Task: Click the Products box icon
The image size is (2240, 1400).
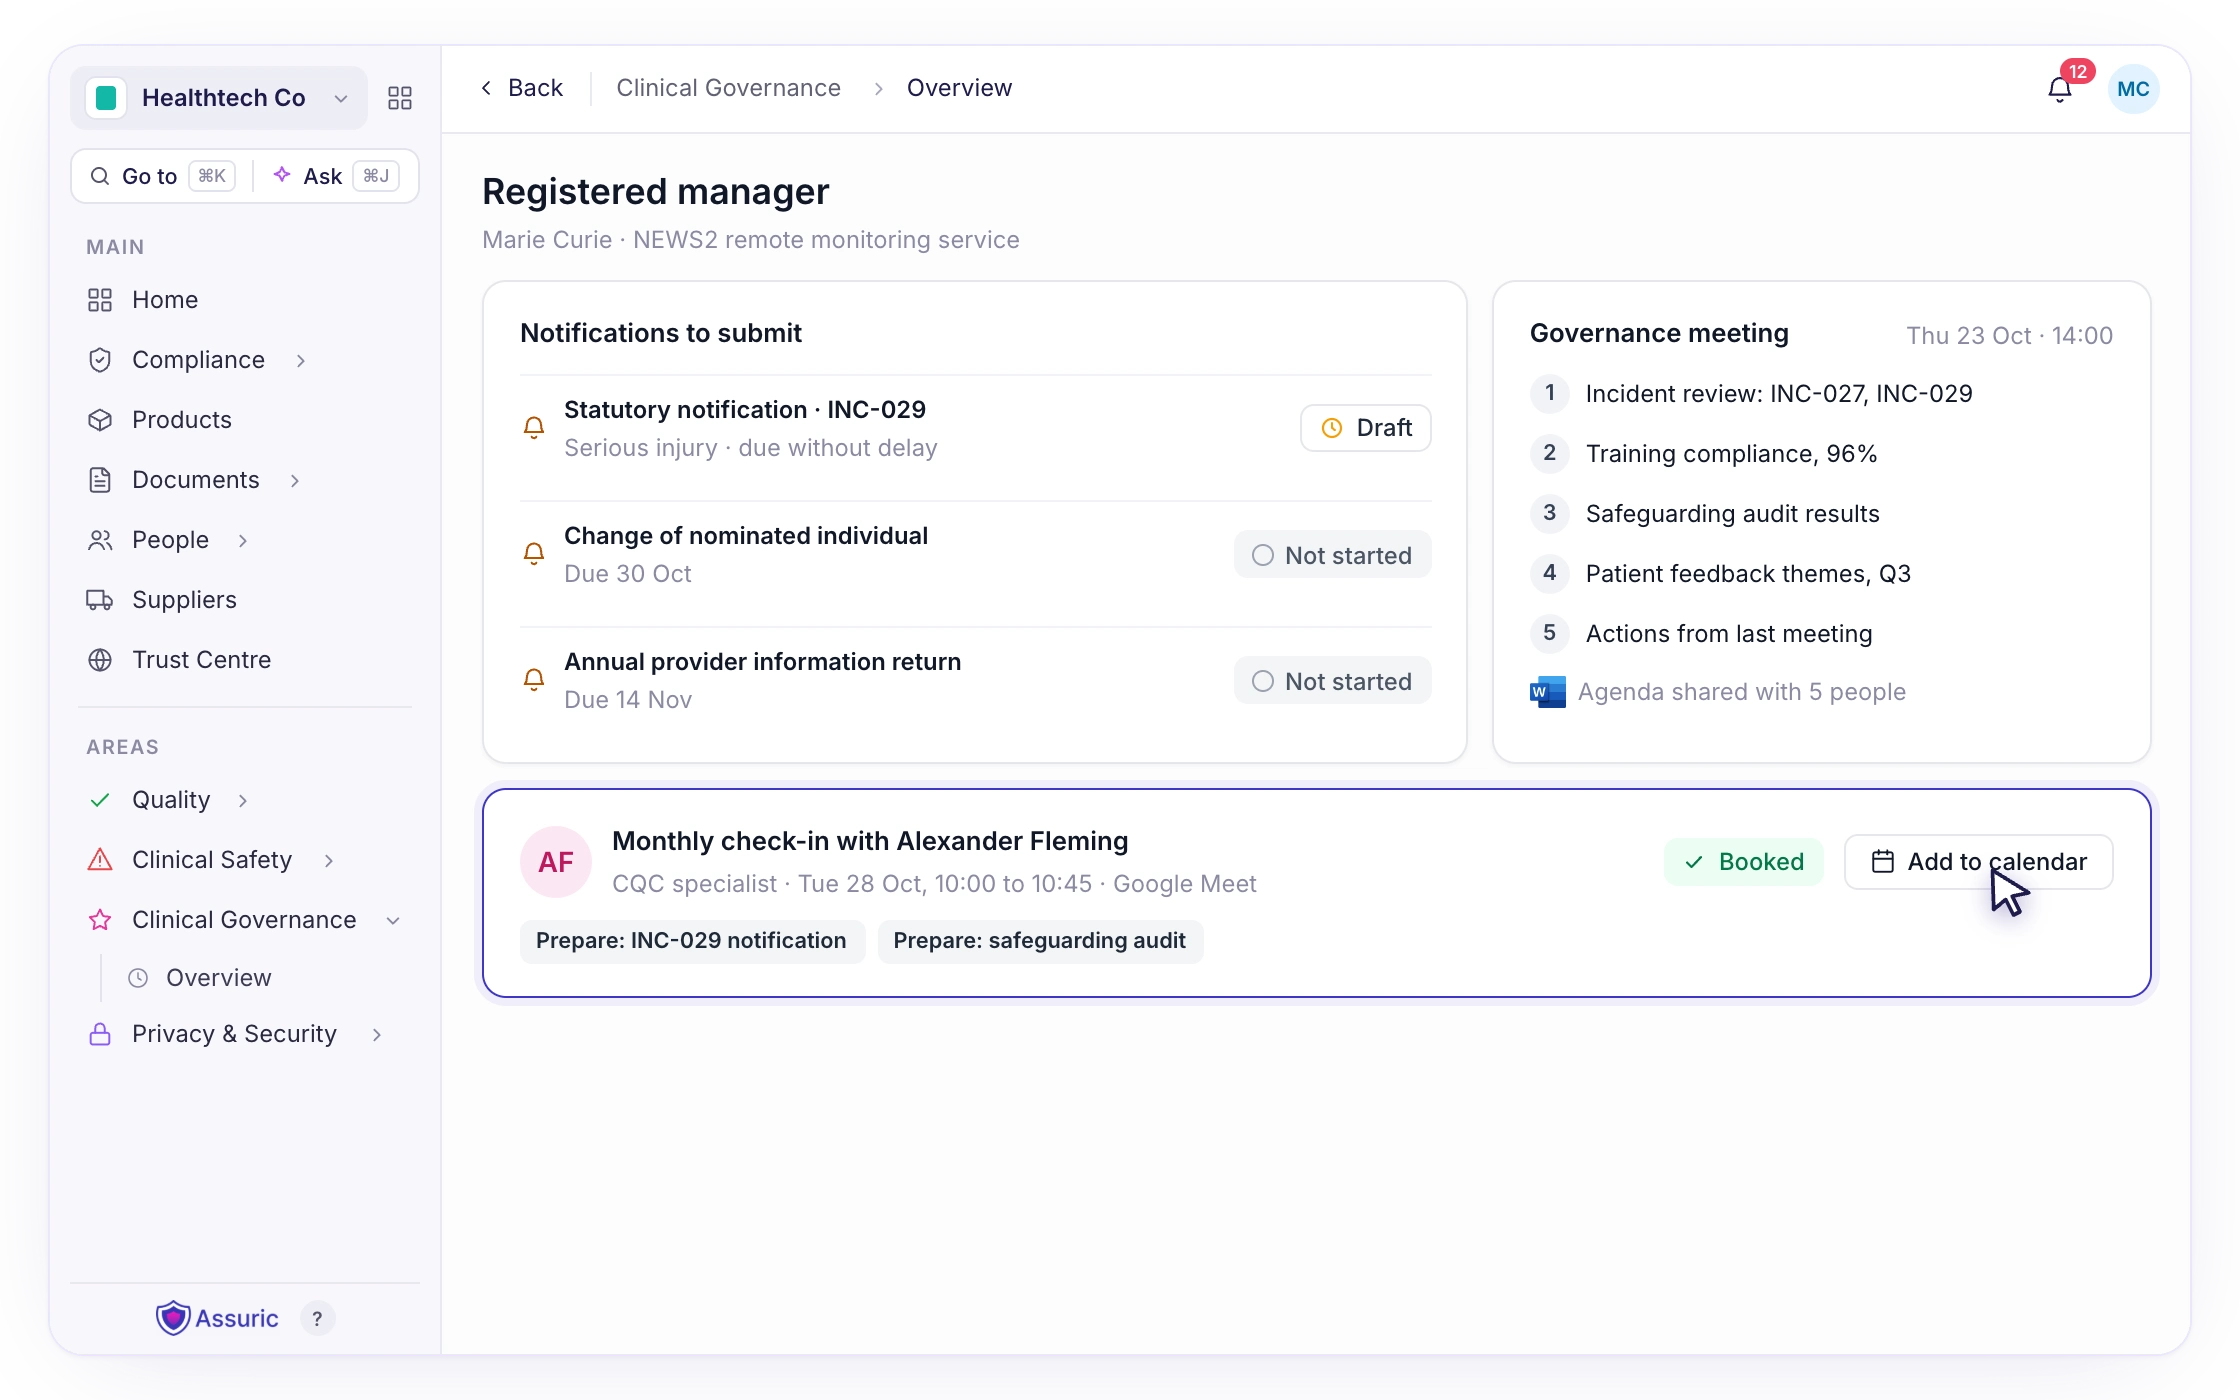Action: (100, 420)
